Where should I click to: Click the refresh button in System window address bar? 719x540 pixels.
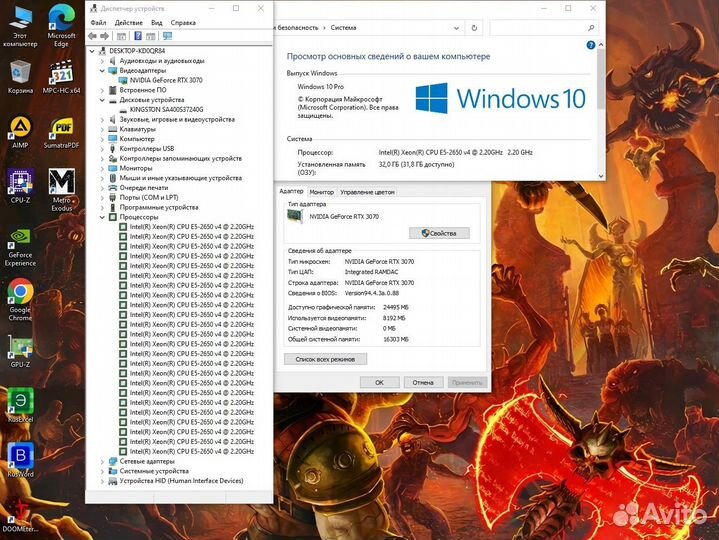(474, 28)
